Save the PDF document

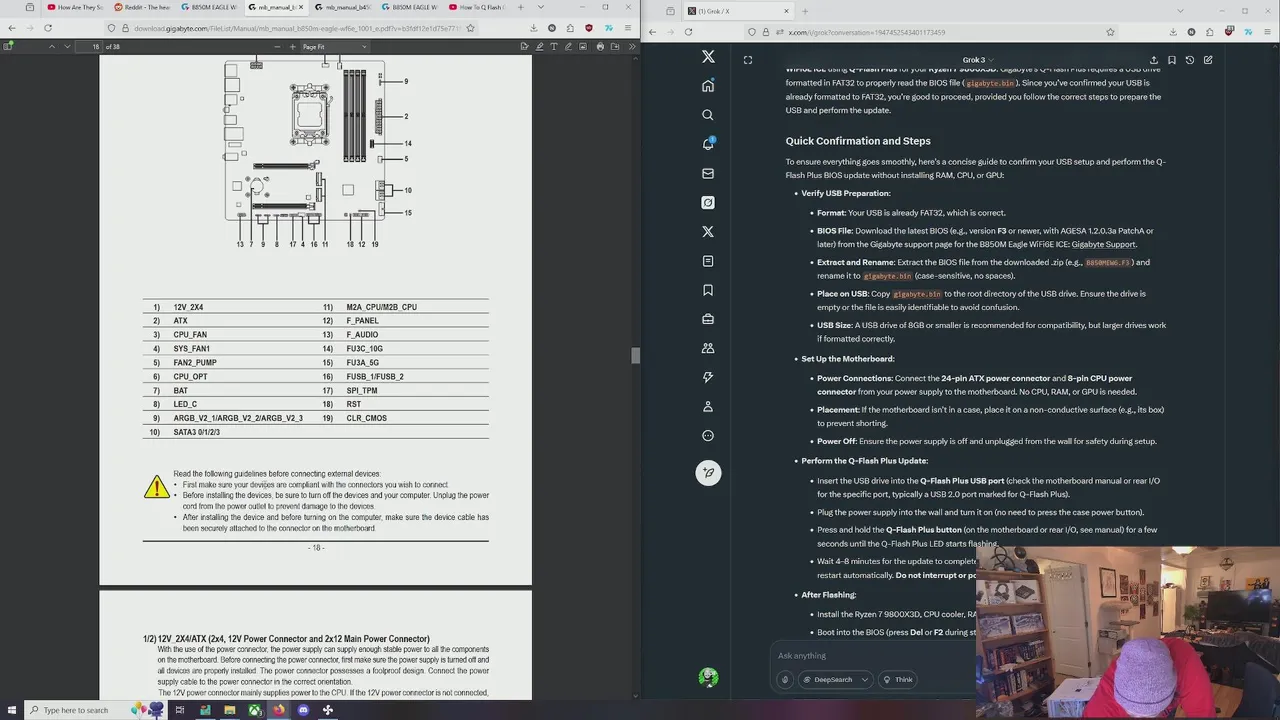pyautogui.click(x=614, y=46)
